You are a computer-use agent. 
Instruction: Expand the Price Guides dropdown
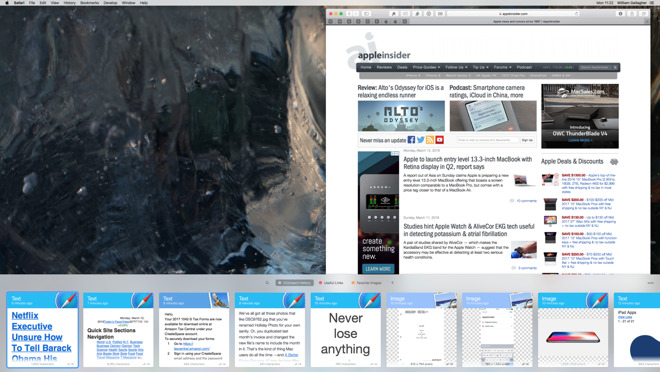pos(426,67)
